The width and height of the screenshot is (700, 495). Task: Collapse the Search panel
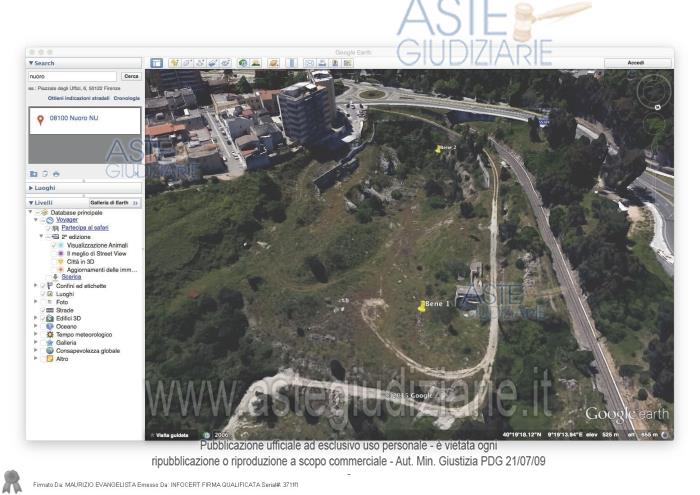coord(31,63)
